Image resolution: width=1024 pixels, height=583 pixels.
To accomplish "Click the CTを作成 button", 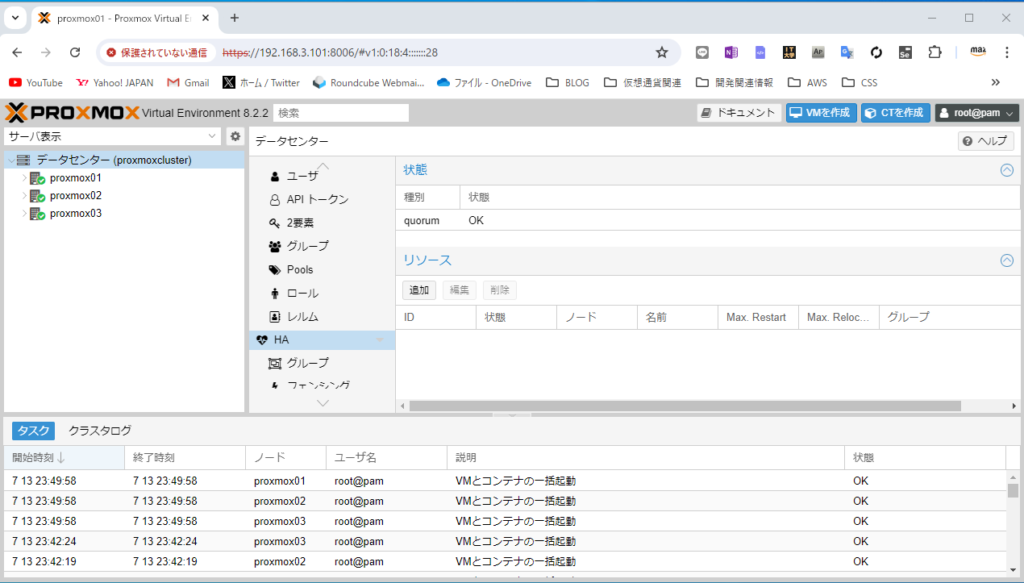I will pos(895,113).
